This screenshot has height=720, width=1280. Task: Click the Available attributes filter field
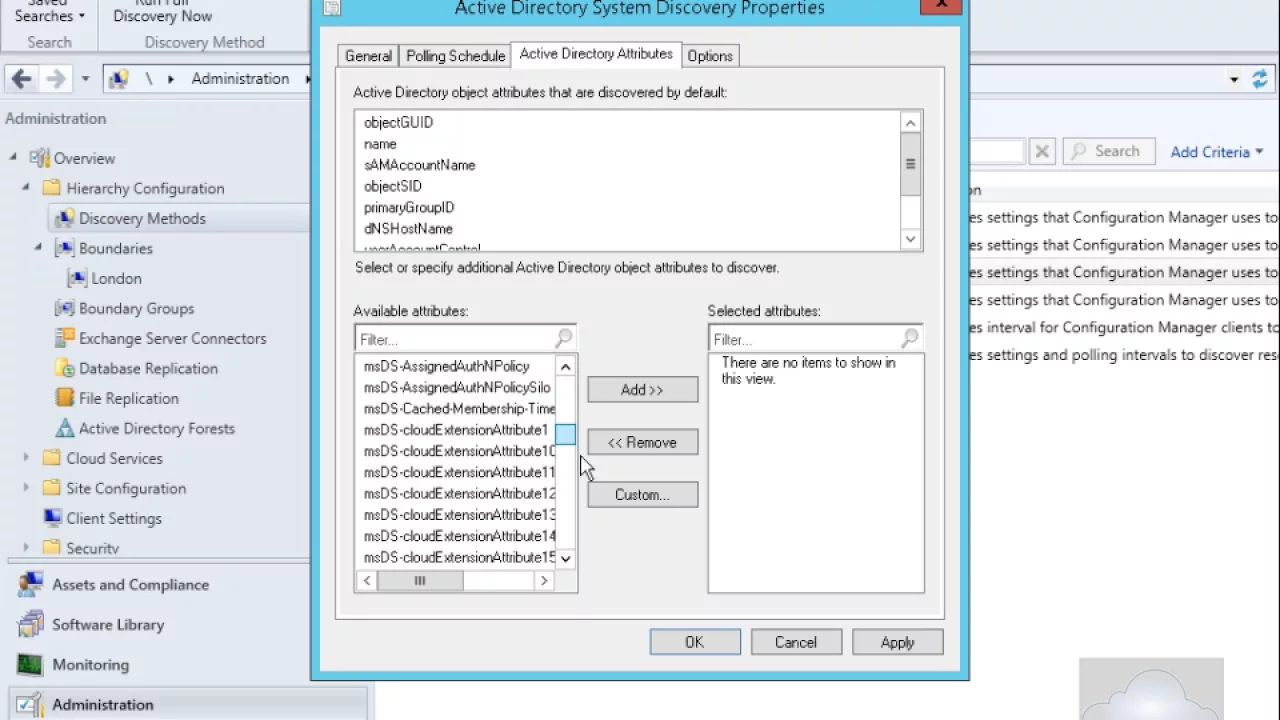tap(466, 339)
